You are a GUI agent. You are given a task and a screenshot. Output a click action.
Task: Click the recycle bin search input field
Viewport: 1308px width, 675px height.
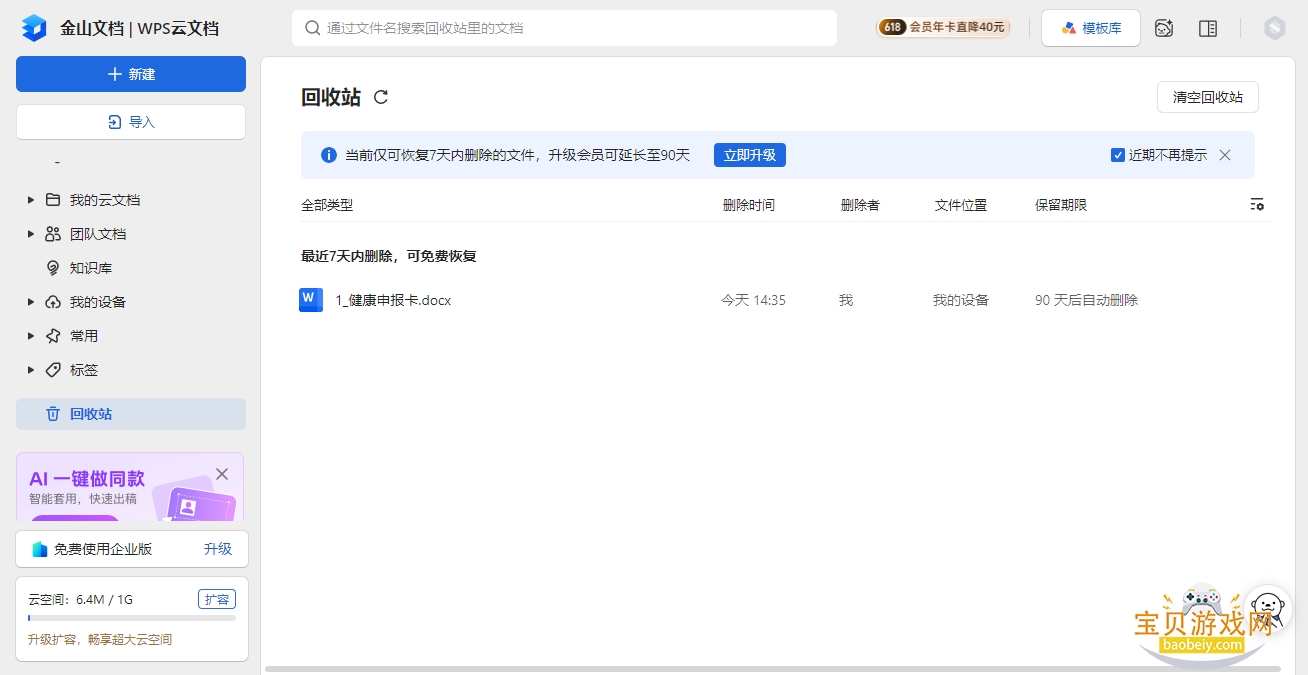564,28
